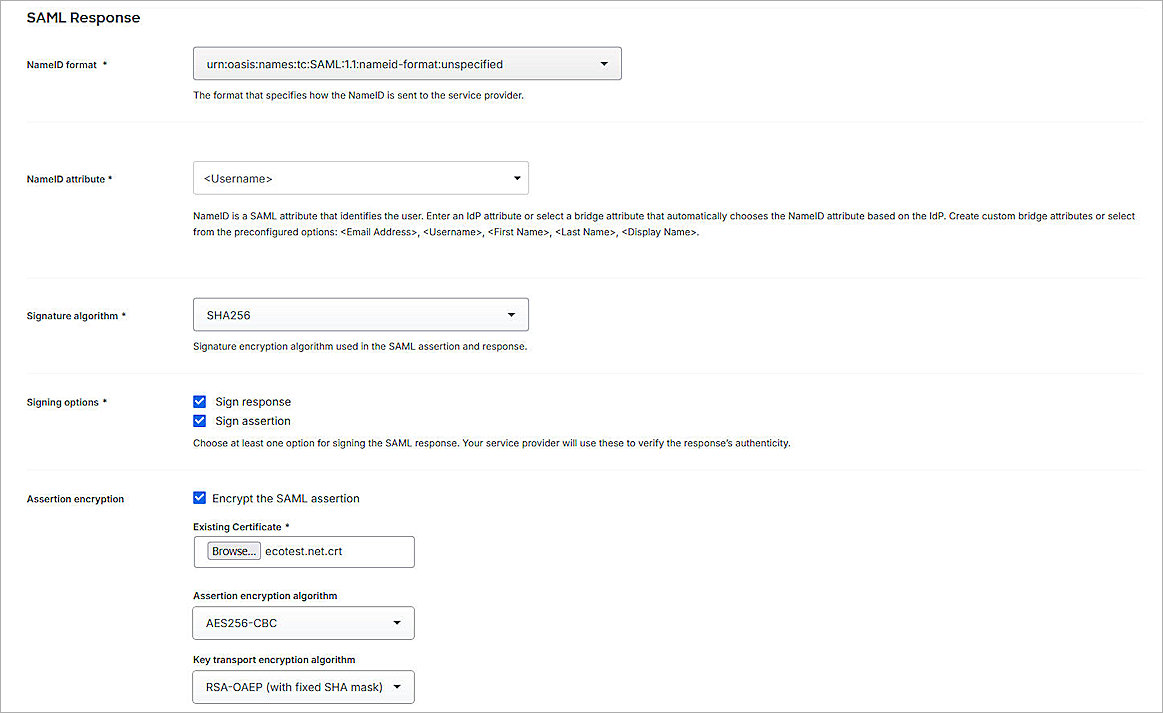Toggle Encrypt the SAML assertion

[x=199, y=498]
